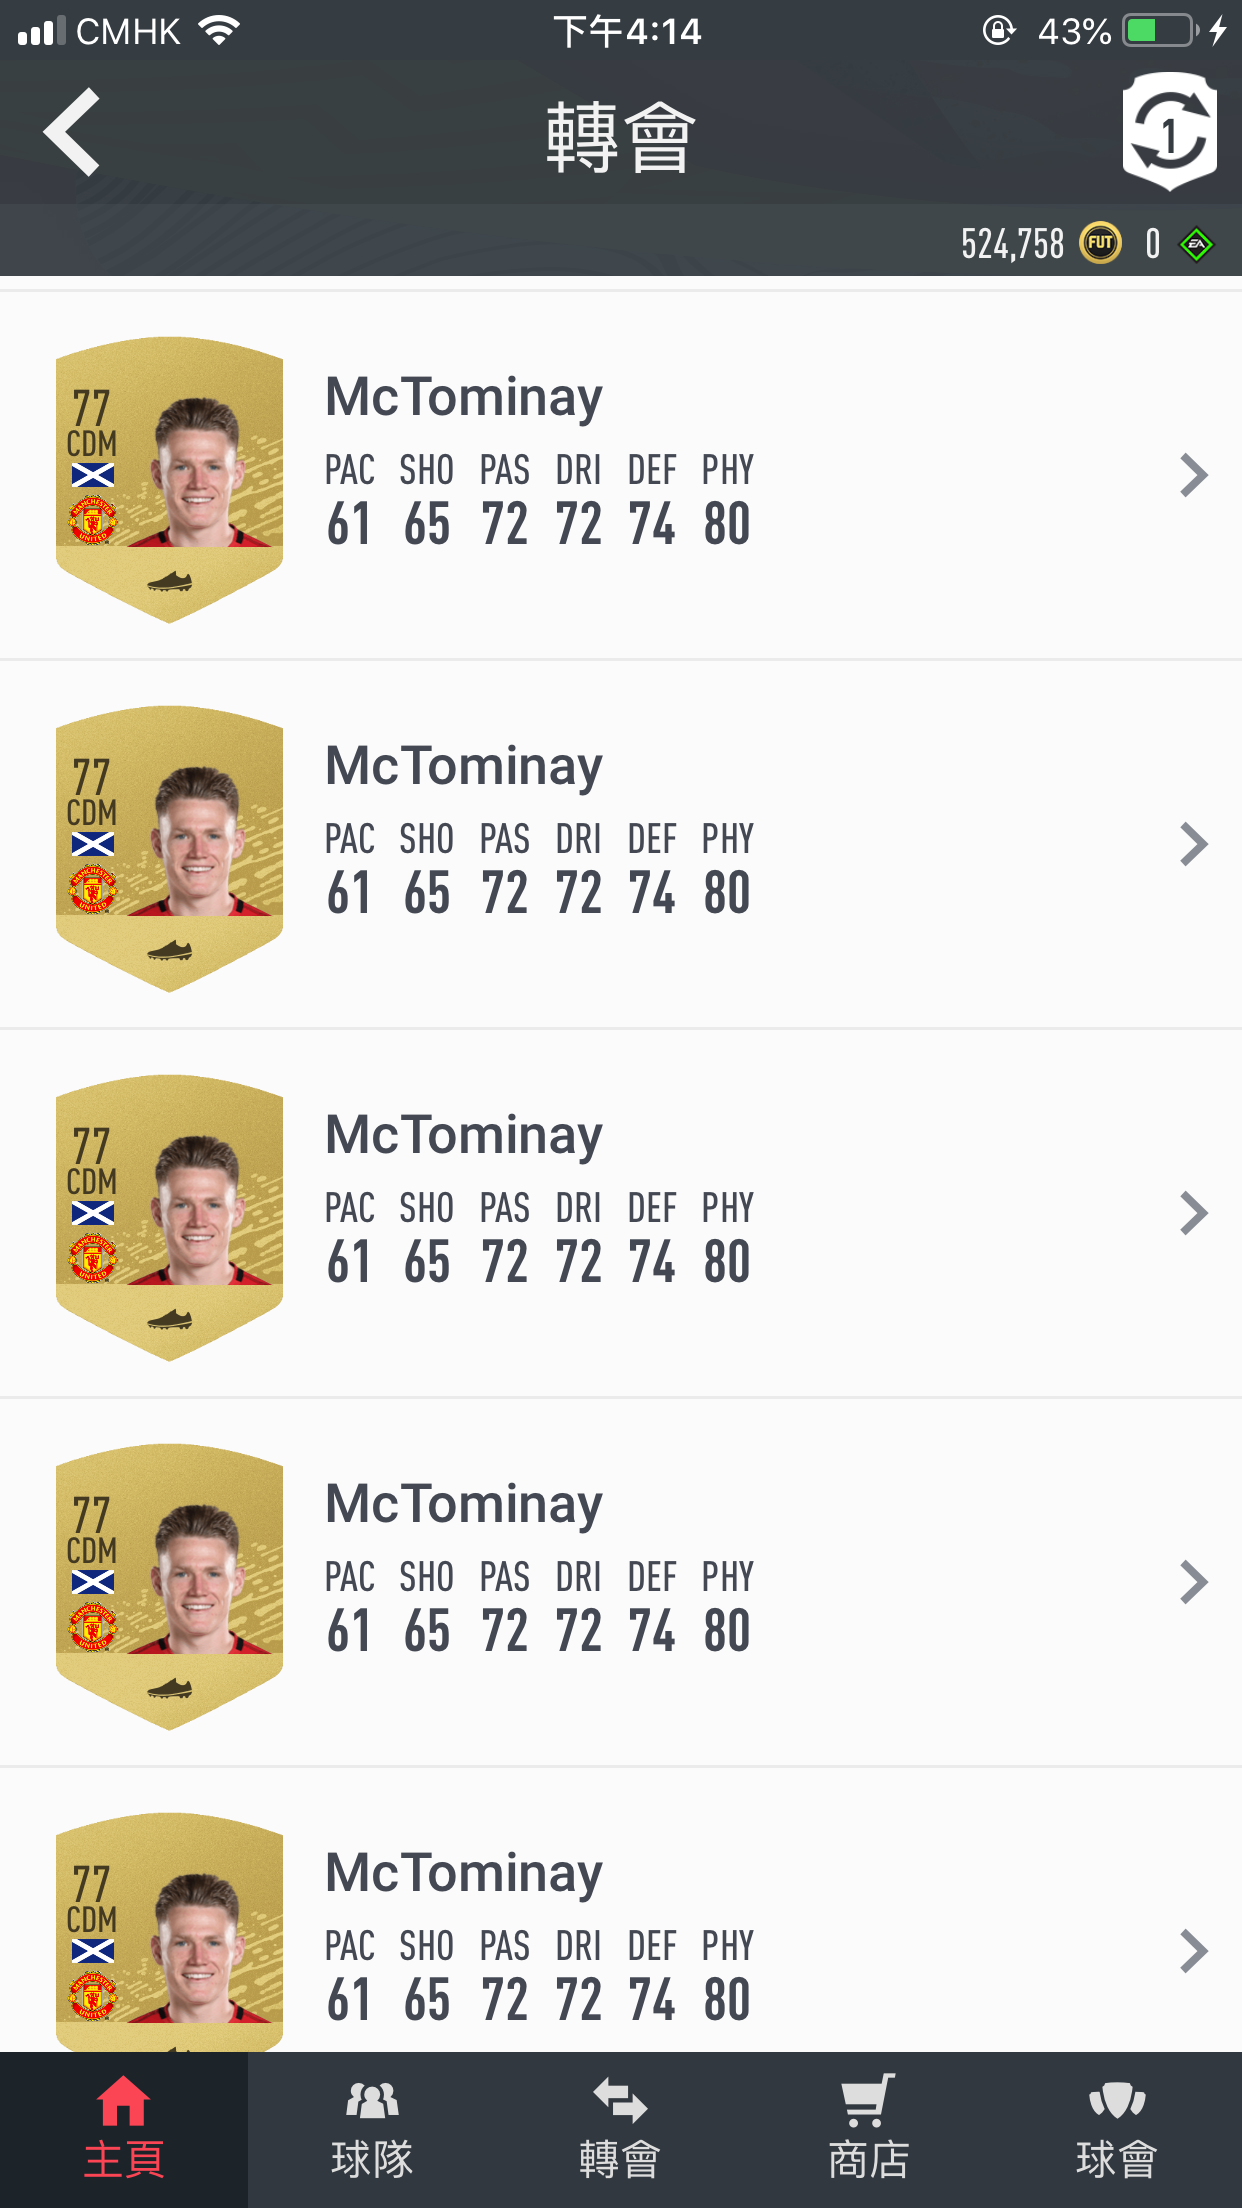The width and height of the screenshot is (1242, 2208).
Task: Tap the back arrow in header
Action: point(72,132)
